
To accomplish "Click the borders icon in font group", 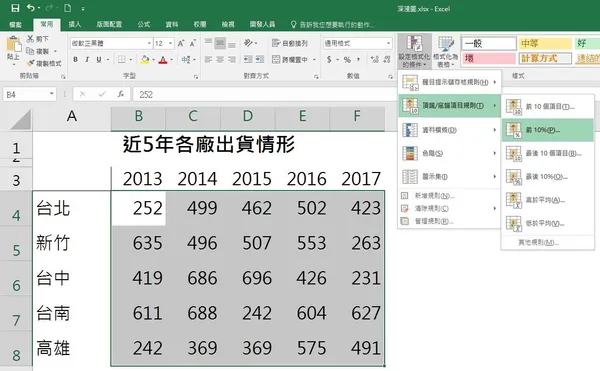I will (122, 59).
